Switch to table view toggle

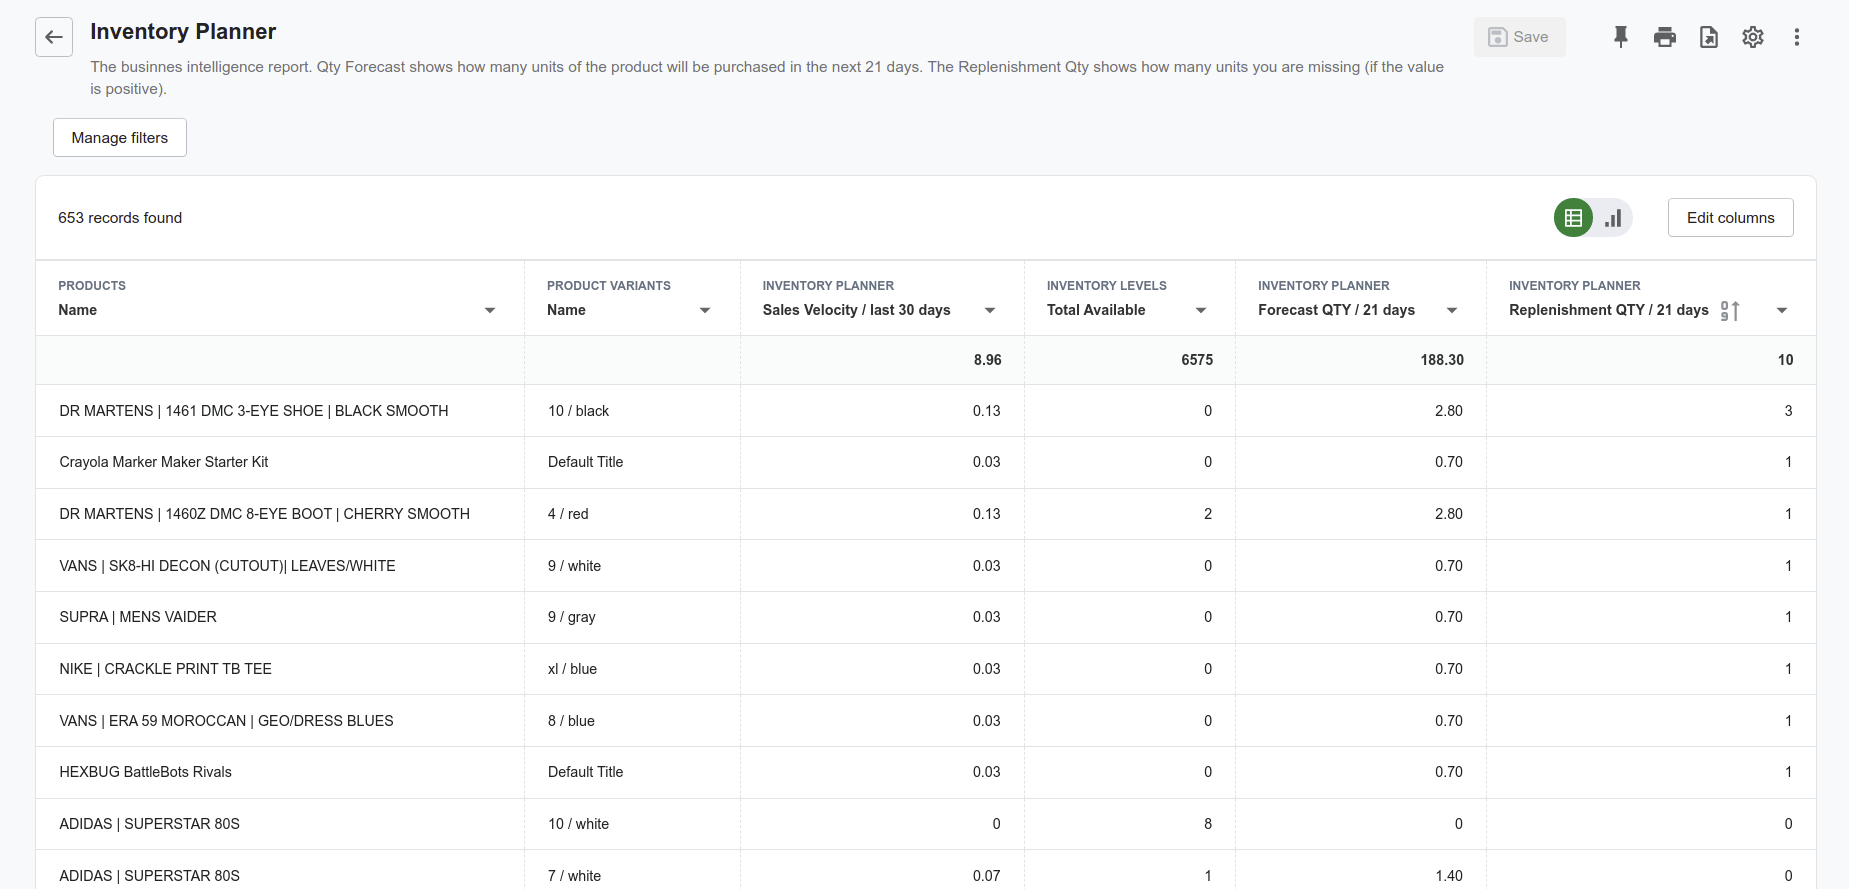click(1573, 218)
